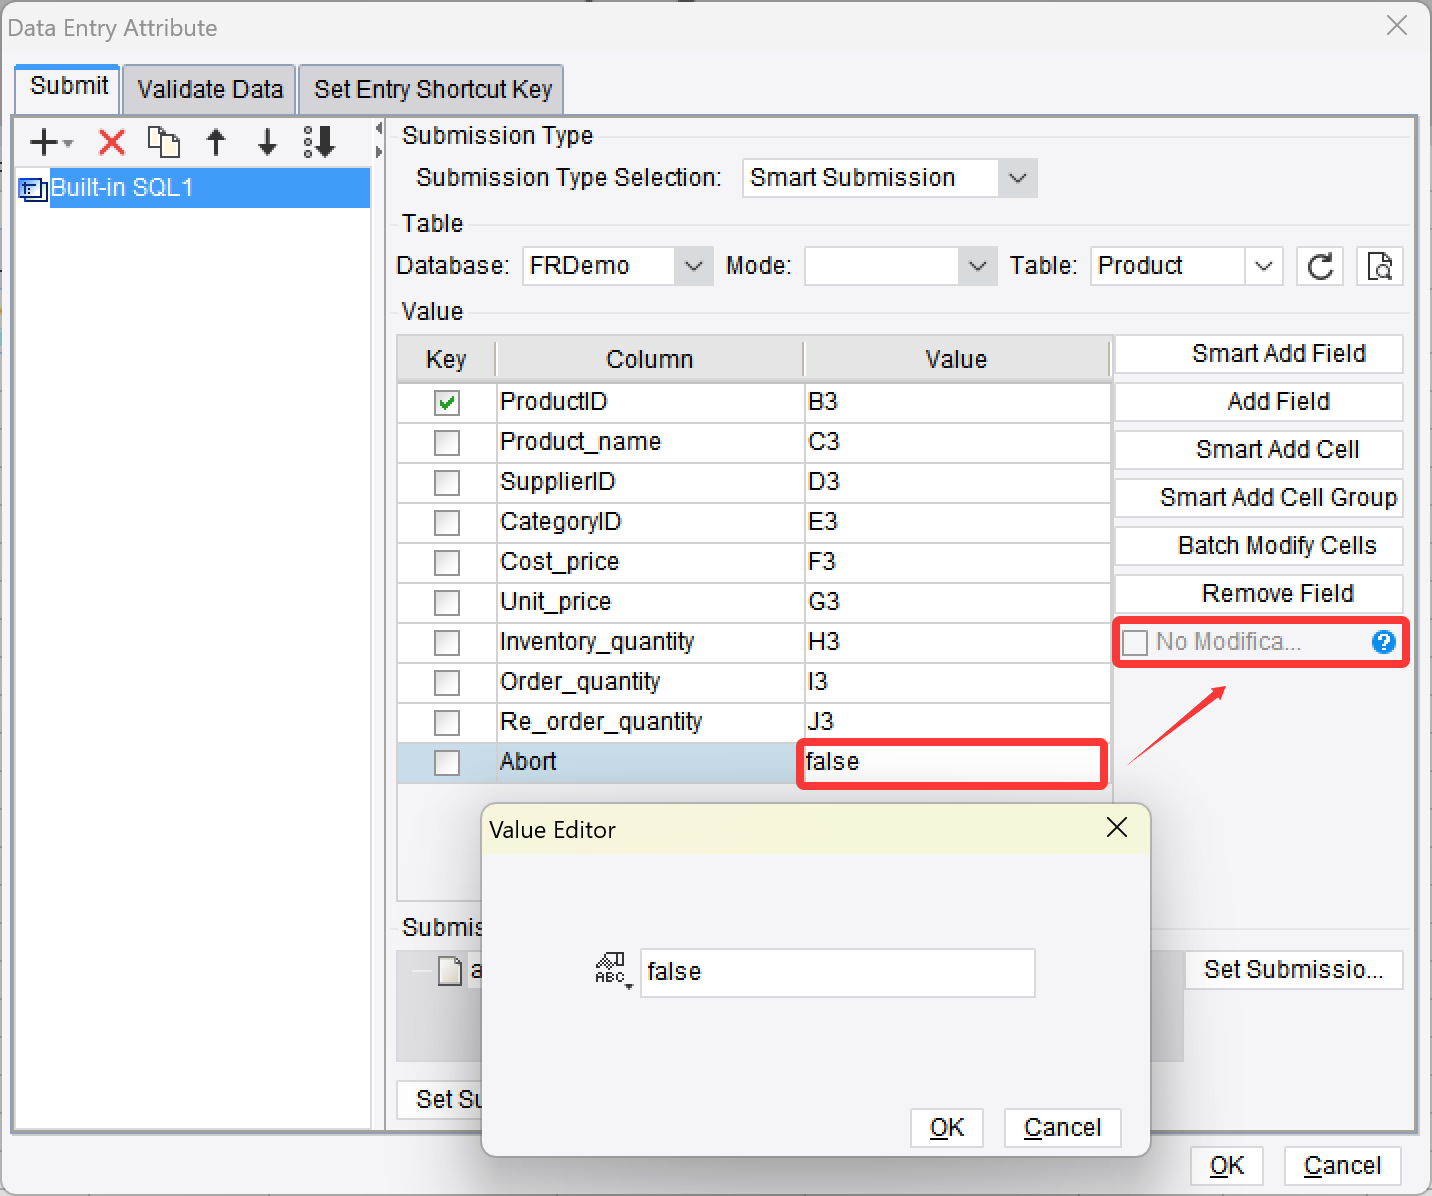Open the Submission Type Selection dropdown
The width and height of the screenshot is (1432, 1196).
pyautogui.click(x=1018, y=177)
